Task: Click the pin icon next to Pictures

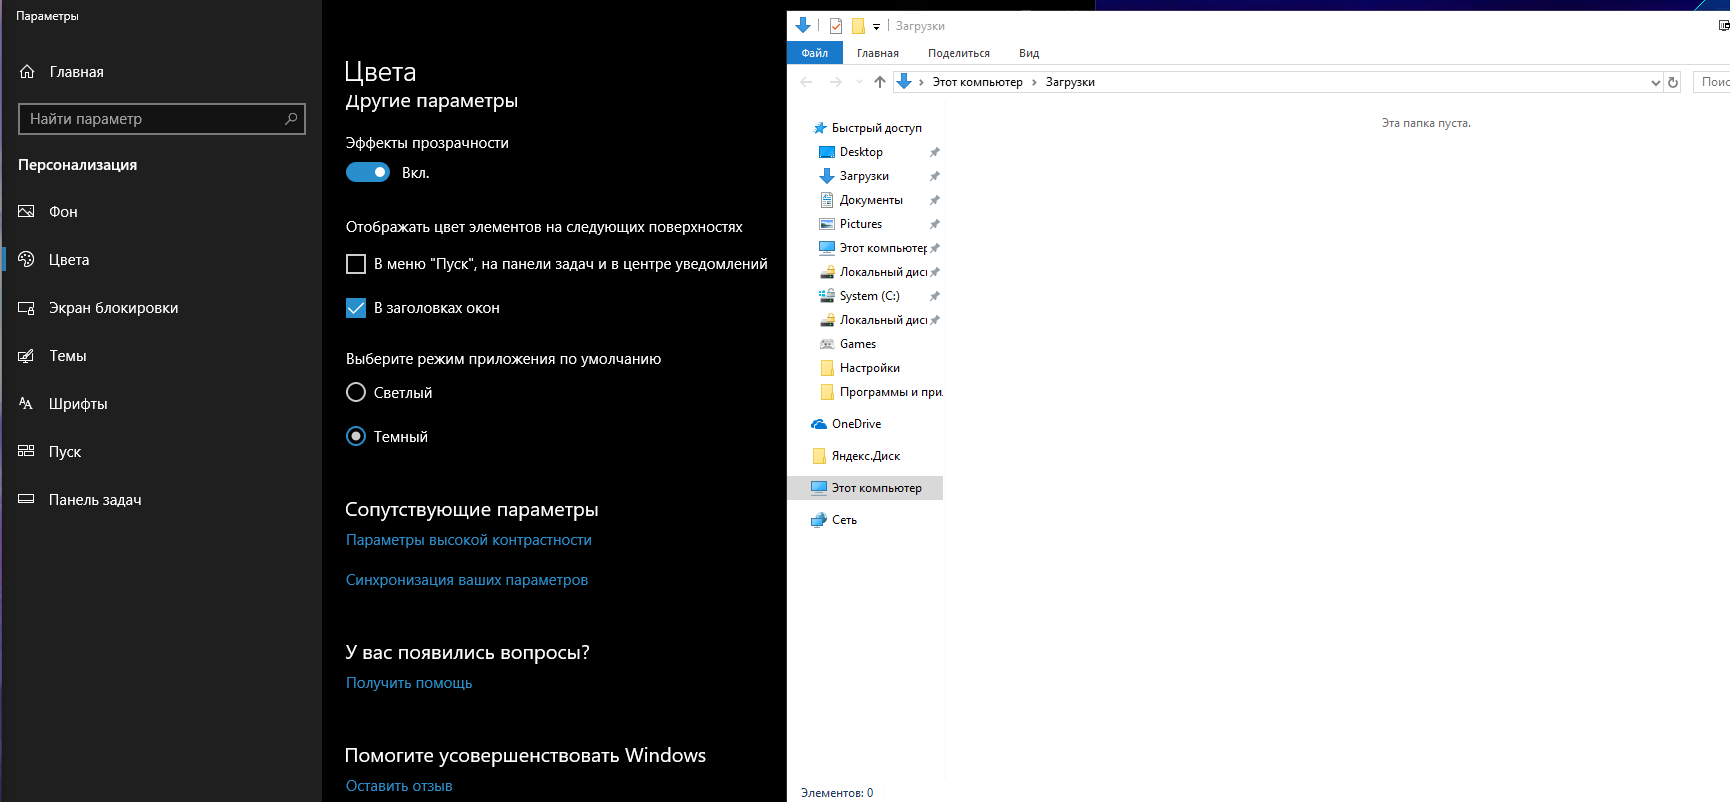Action: (x=935, y=224)
